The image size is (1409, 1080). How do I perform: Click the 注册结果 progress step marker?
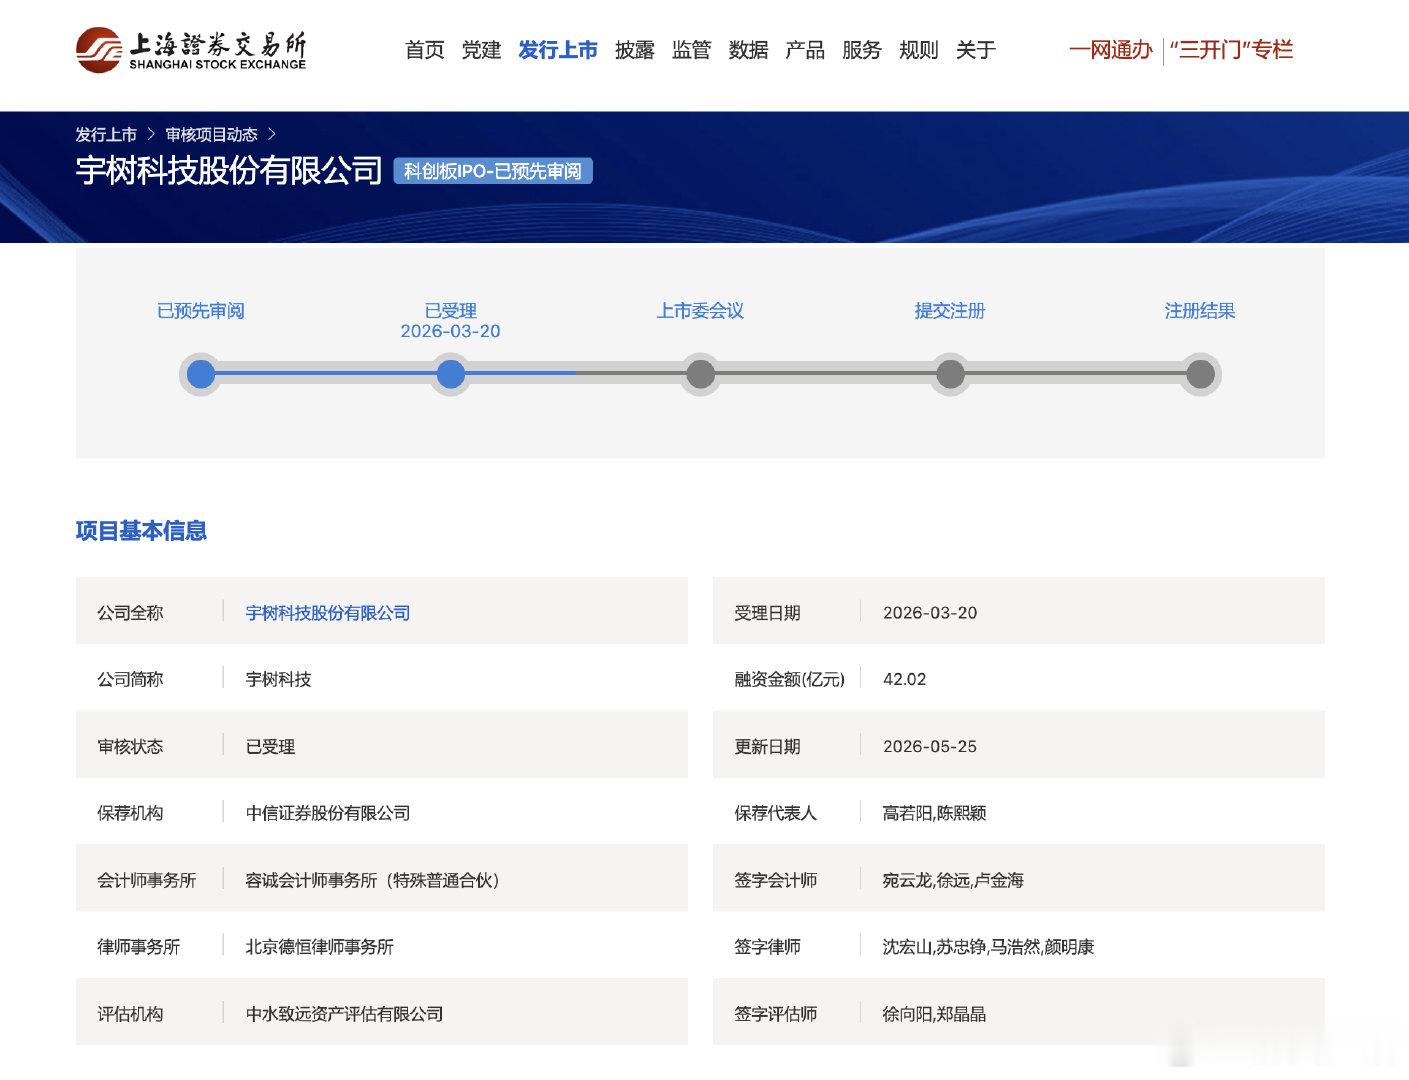1200,374
